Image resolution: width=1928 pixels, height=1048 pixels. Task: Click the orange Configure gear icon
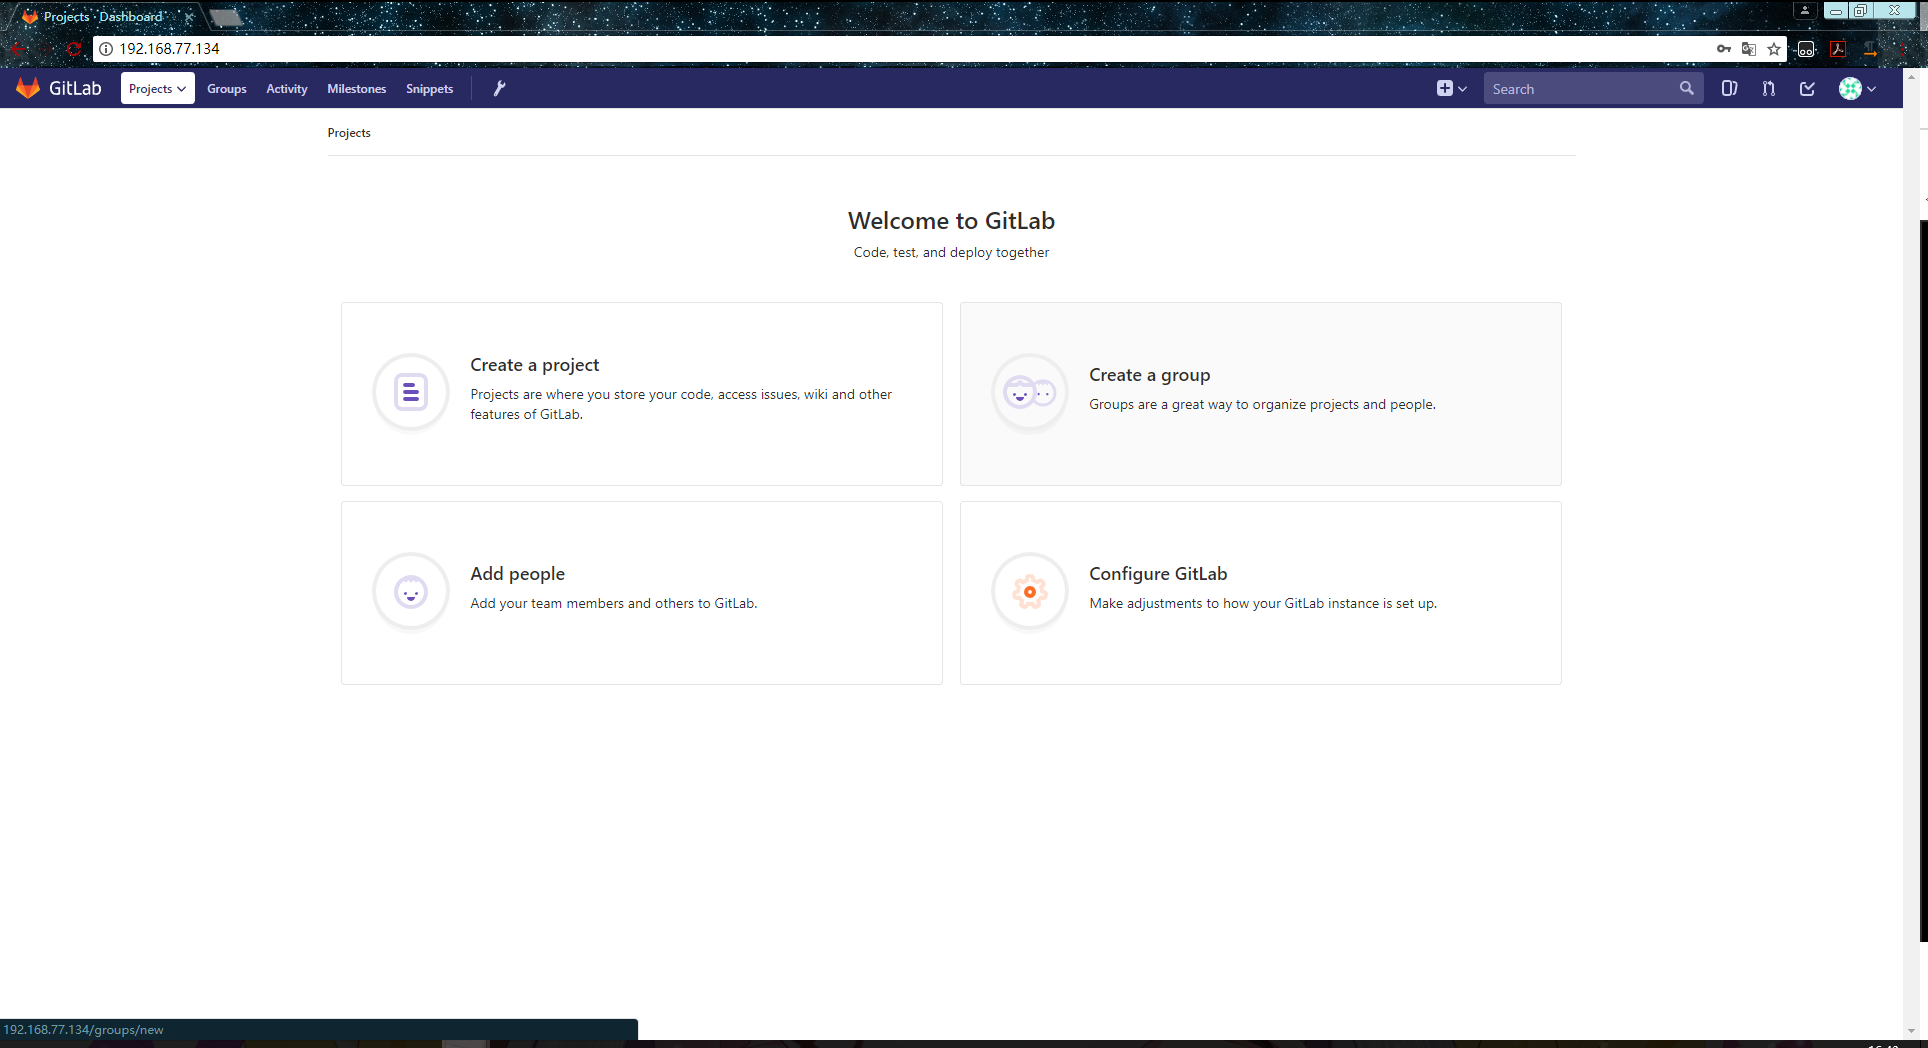[1030, 592]
